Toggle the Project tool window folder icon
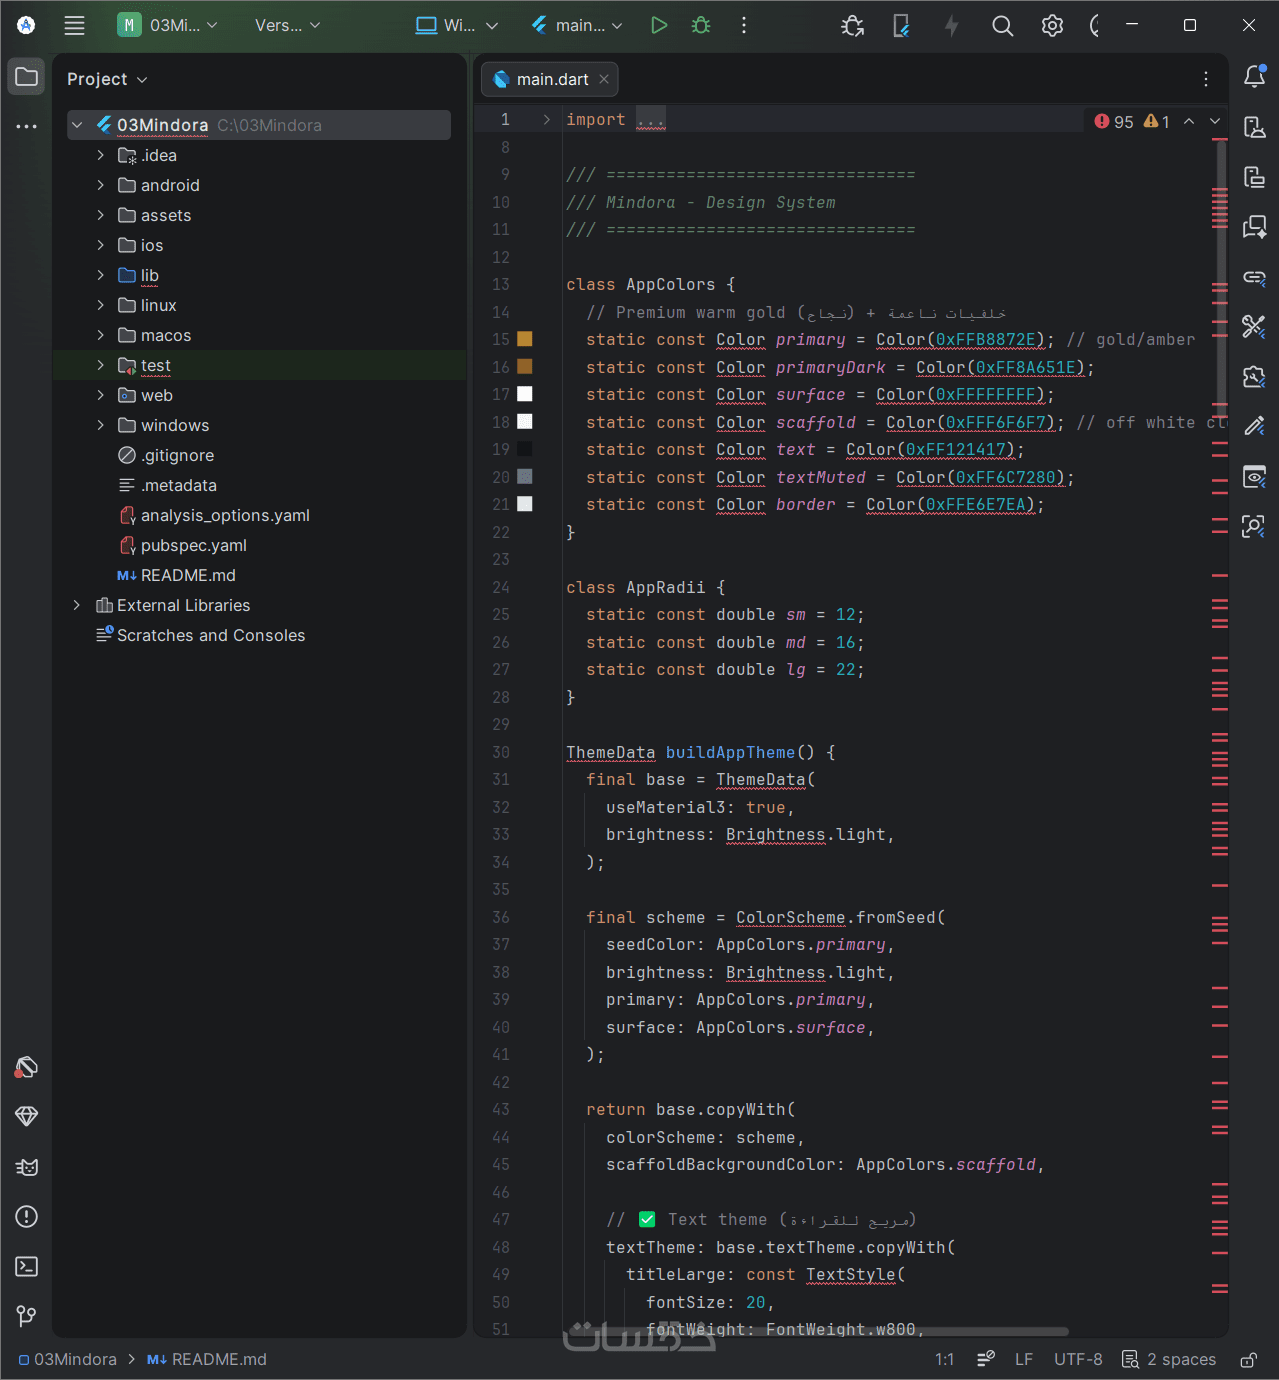The width and height of the screenshot is (1279, 1380). 27,77
